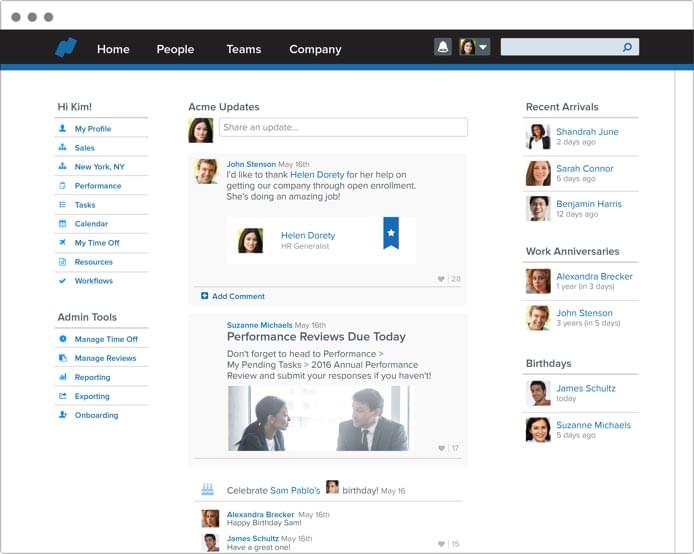This screenshot has width=694, height=554.
Task: Open Suzanne Michaels' post author link
Action: coord(259,325)
